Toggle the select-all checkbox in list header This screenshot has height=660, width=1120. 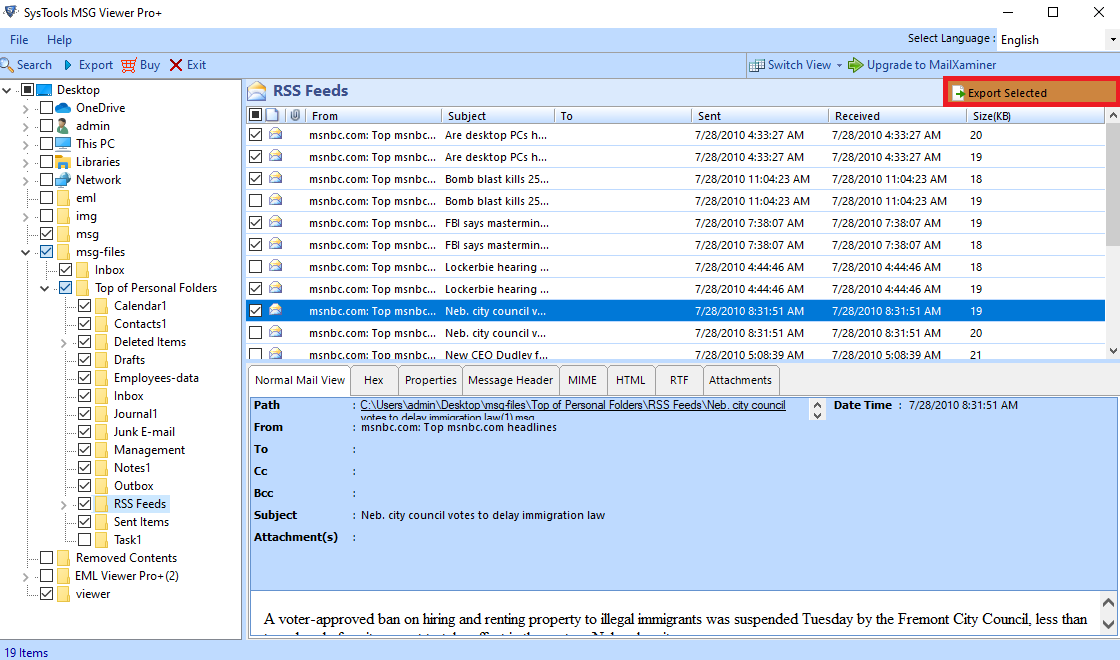255,115
